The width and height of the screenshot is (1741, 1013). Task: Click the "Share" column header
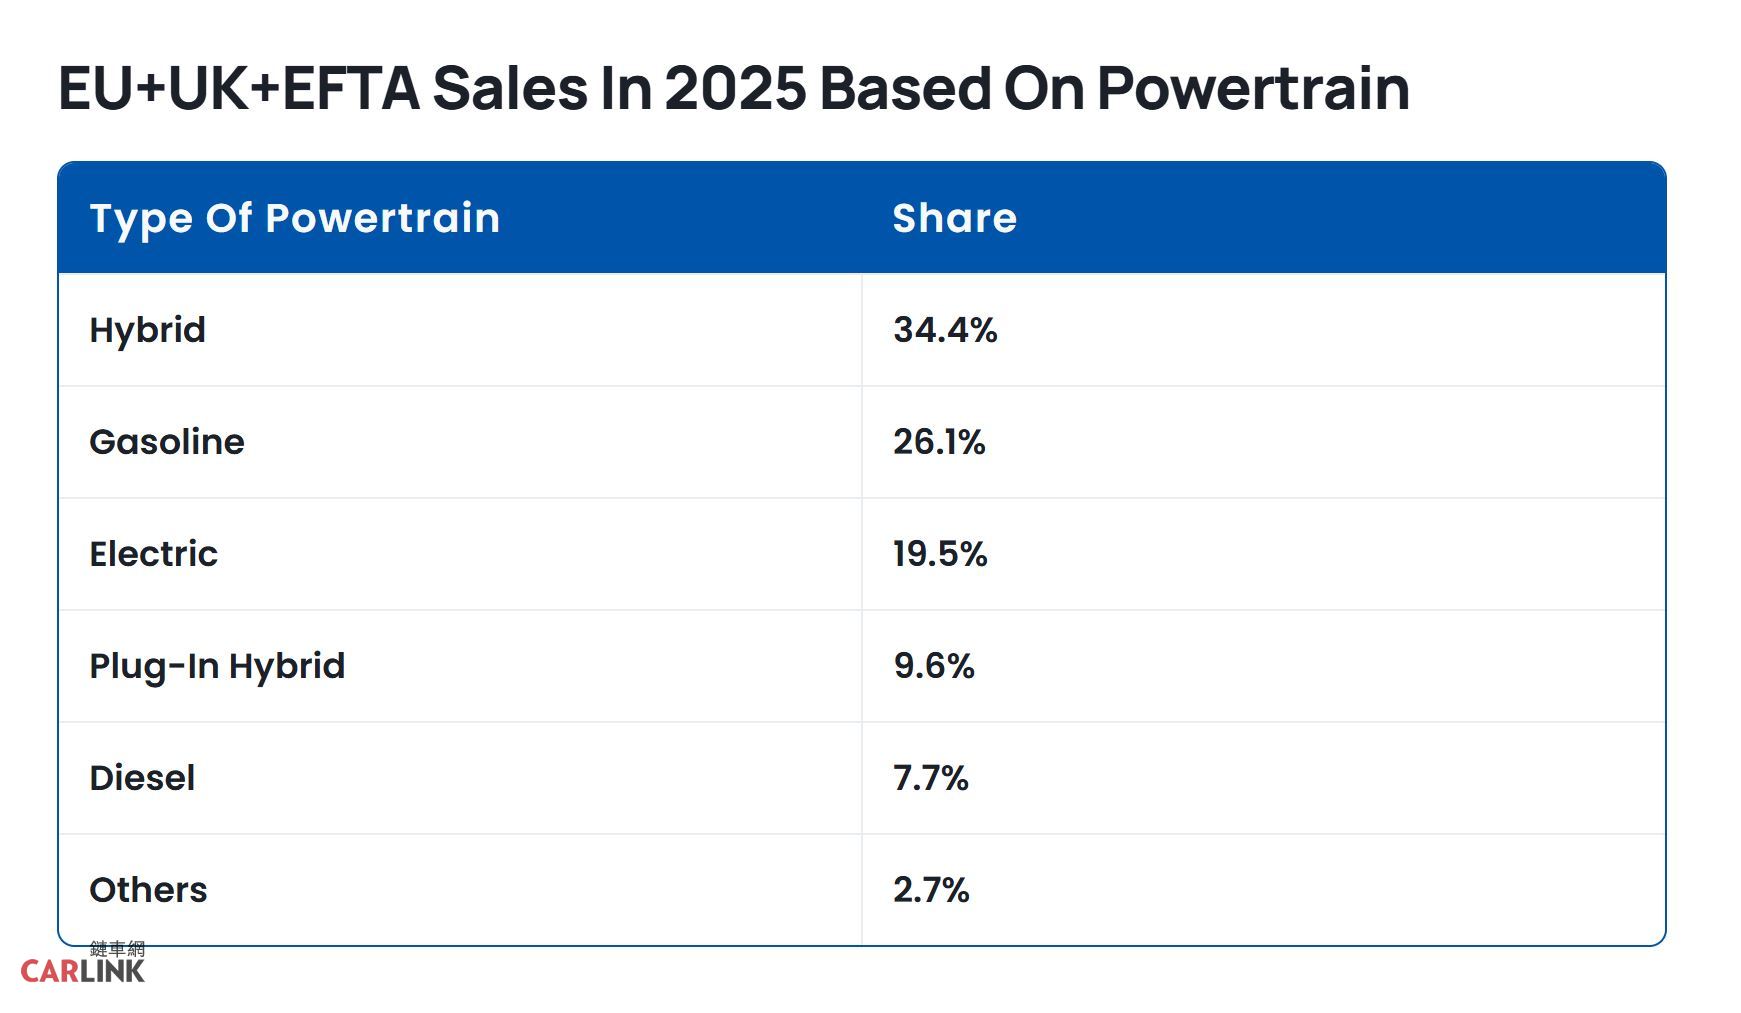954,218
